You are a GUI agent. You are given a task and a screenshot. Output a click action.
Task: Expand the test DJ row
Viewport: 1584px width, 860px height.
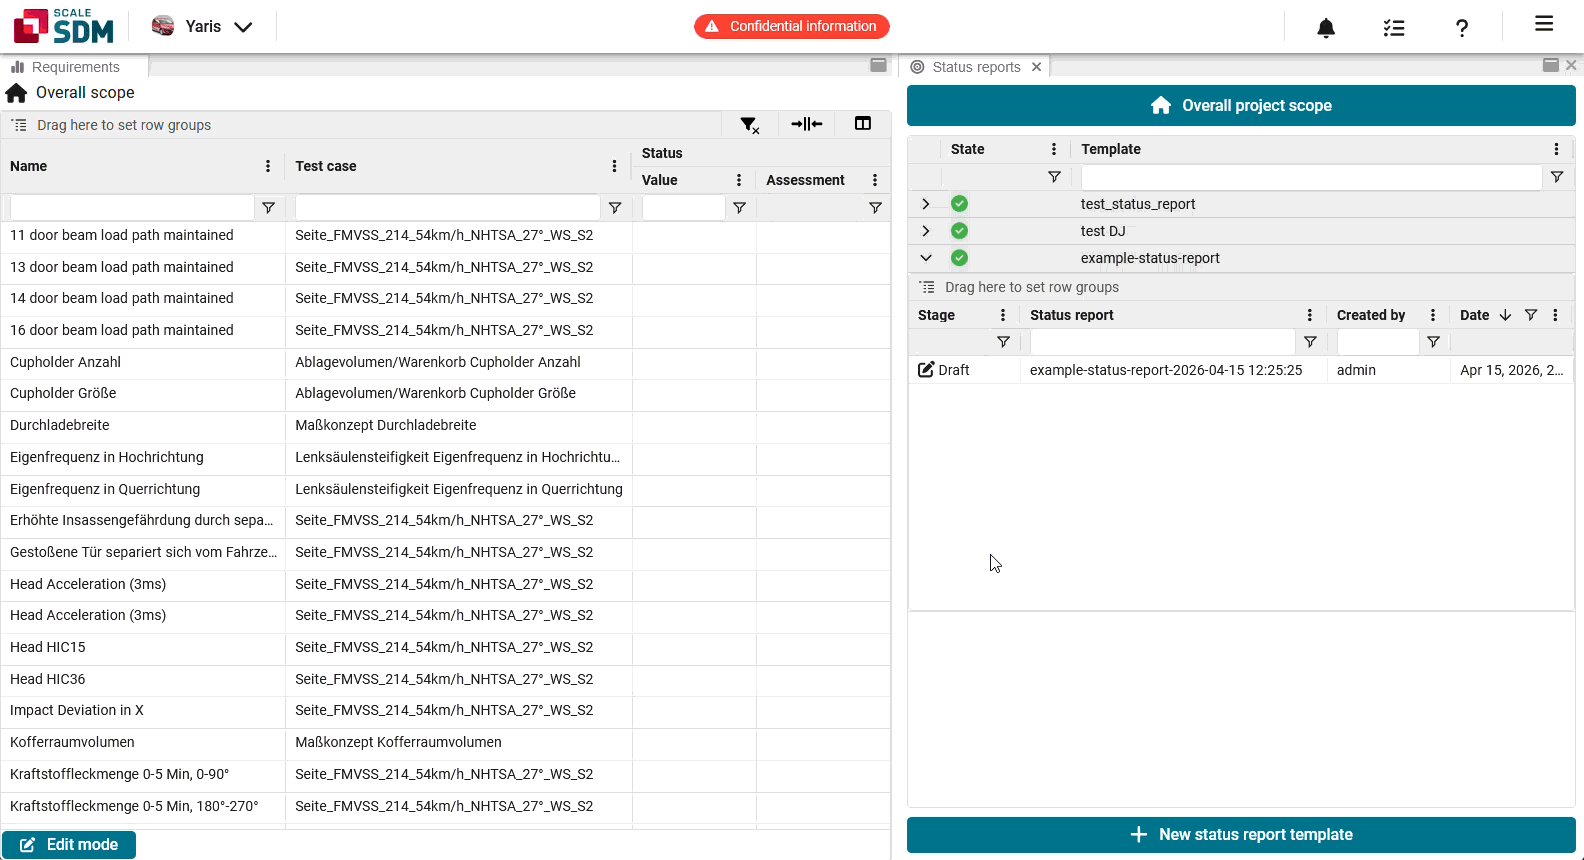point(926,231)
